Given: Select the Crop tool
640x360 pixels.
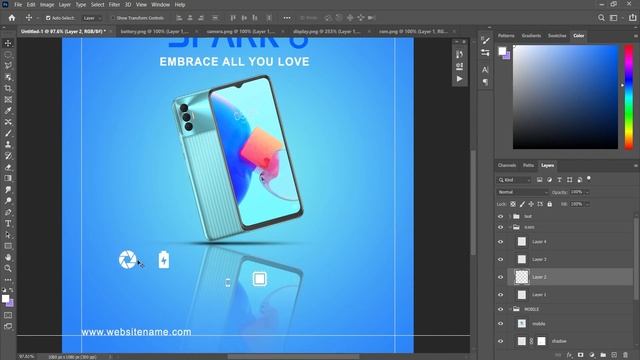Looking at the screenshot, I should (8, 88).
